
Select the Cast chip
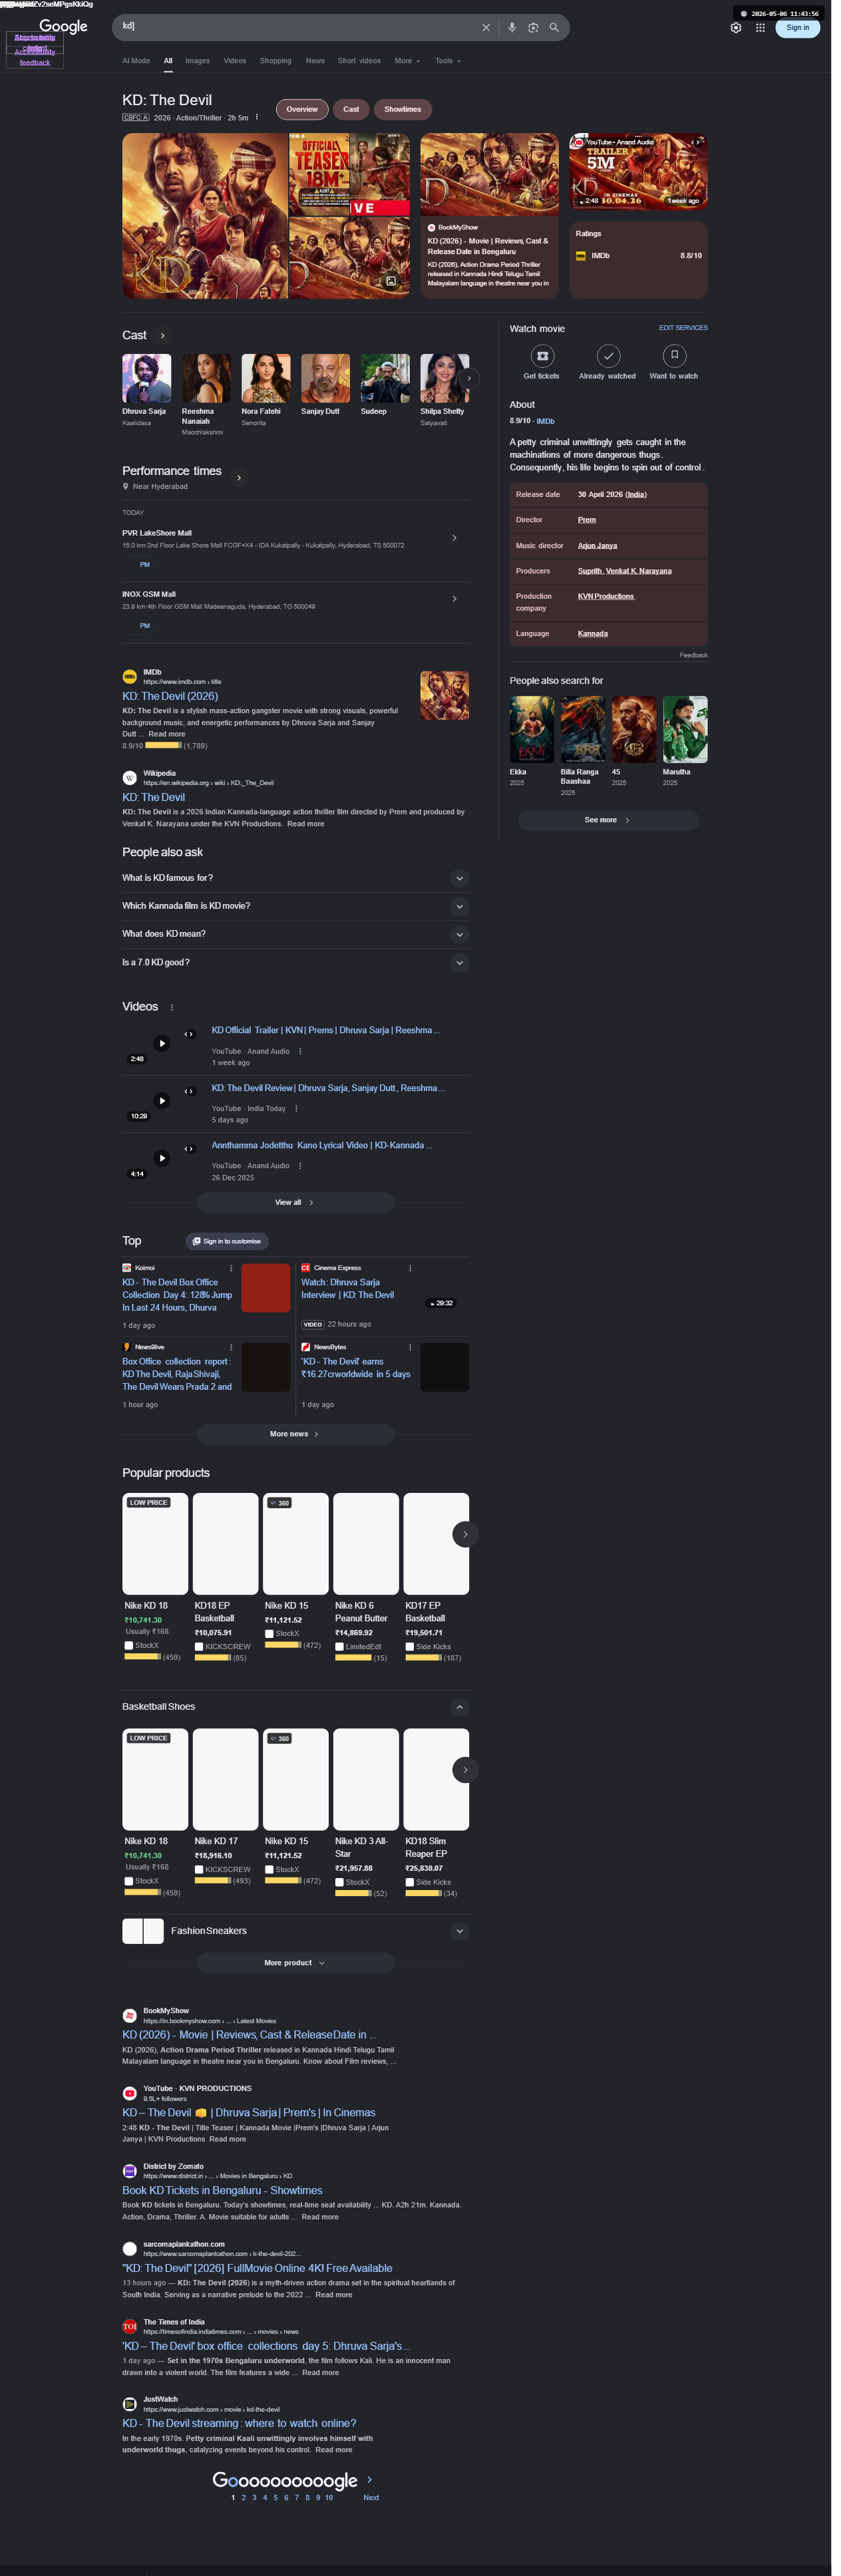point(351,109)
